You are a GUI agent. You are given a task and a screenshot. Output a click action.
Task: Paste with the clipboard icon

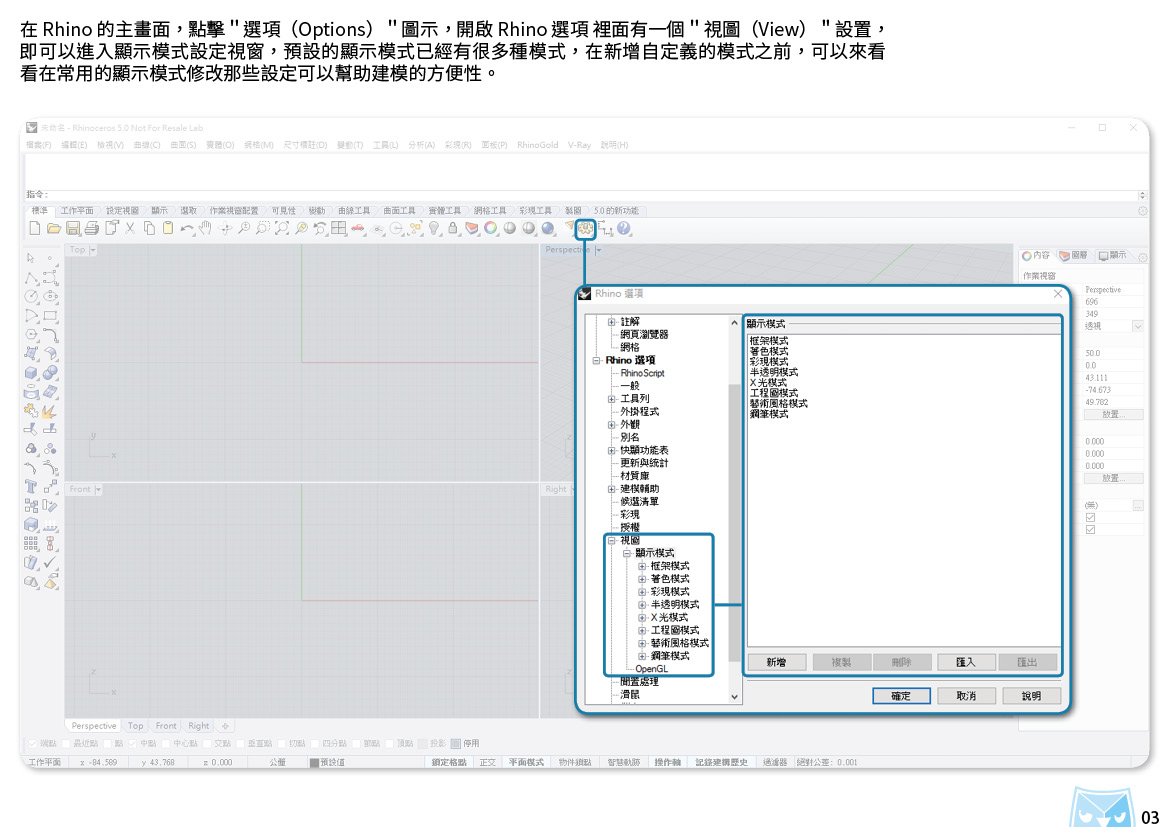point(168,228)
